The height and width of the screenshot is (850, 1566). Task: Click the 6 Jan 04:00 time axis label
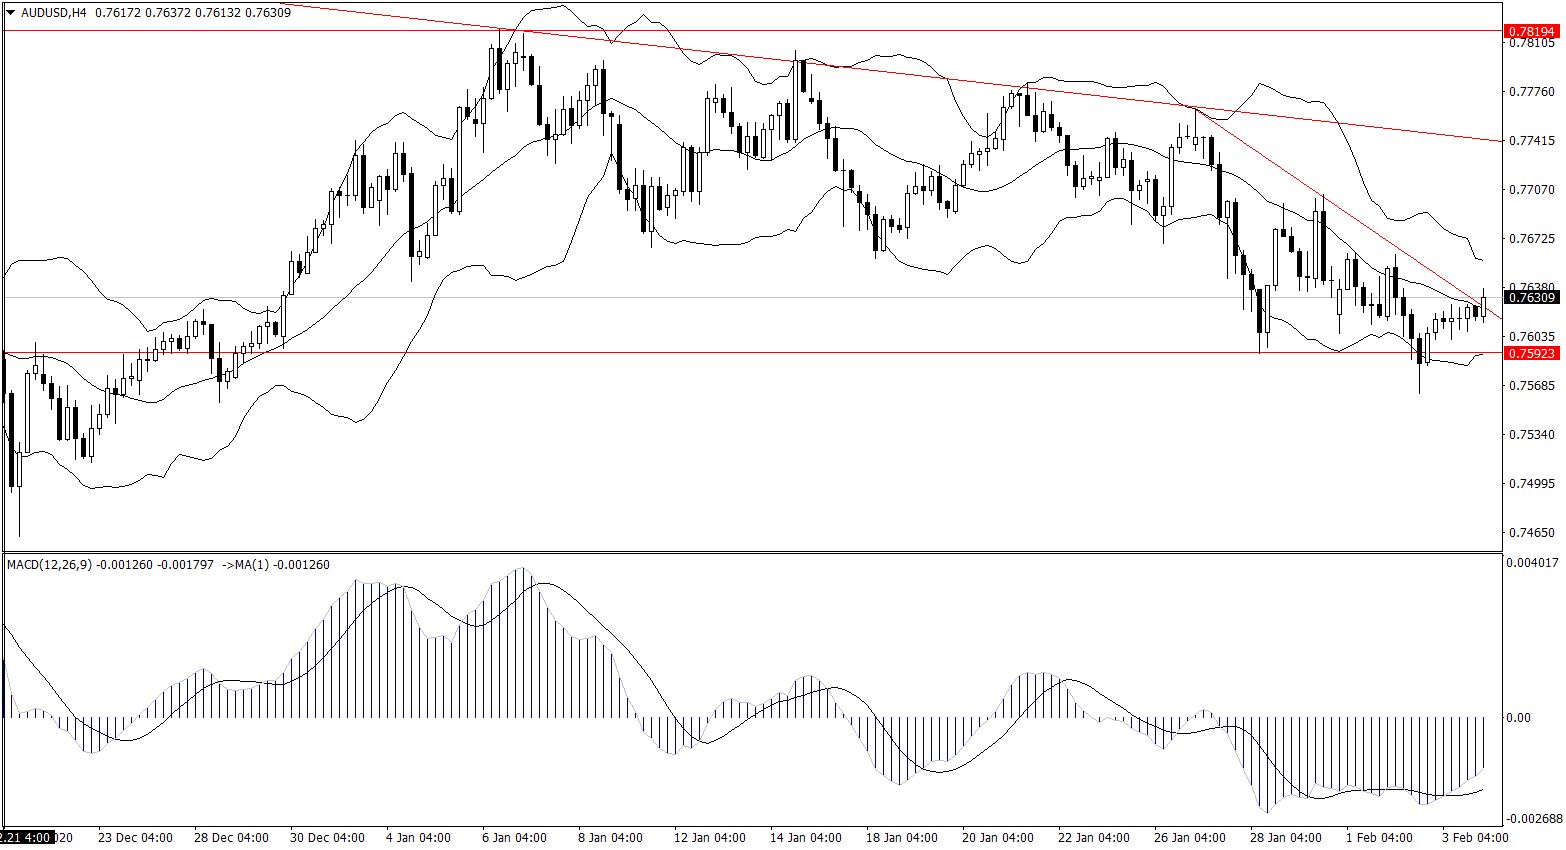point(514,837)
